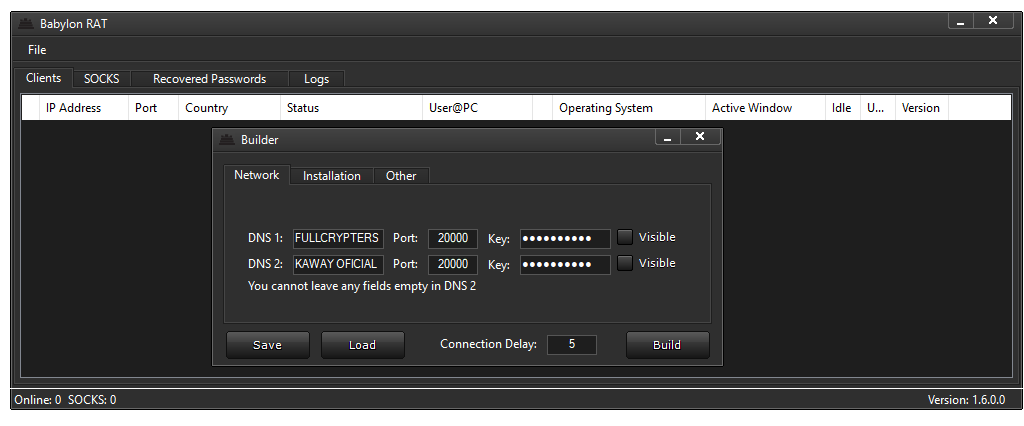Open the File menu
Image resolution: width=1024 pixels, height=426 pixels.
37,50
